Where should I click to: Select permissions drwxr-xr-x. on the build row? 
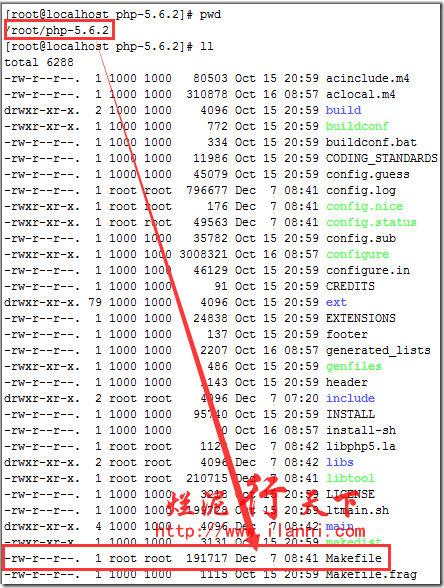[x=42, y=110]
